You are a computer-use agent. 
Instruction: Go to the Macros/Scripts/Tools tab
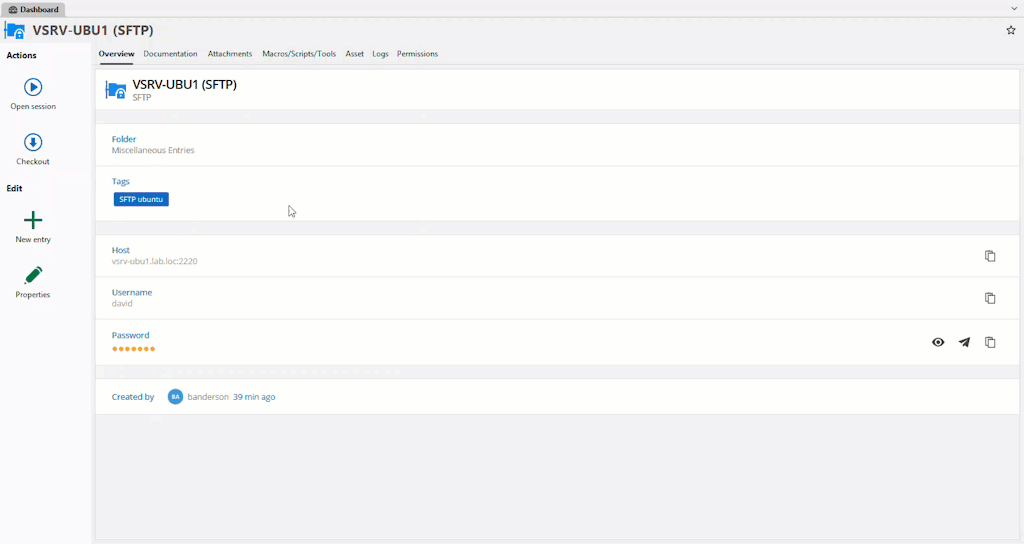tap(299, 54)
